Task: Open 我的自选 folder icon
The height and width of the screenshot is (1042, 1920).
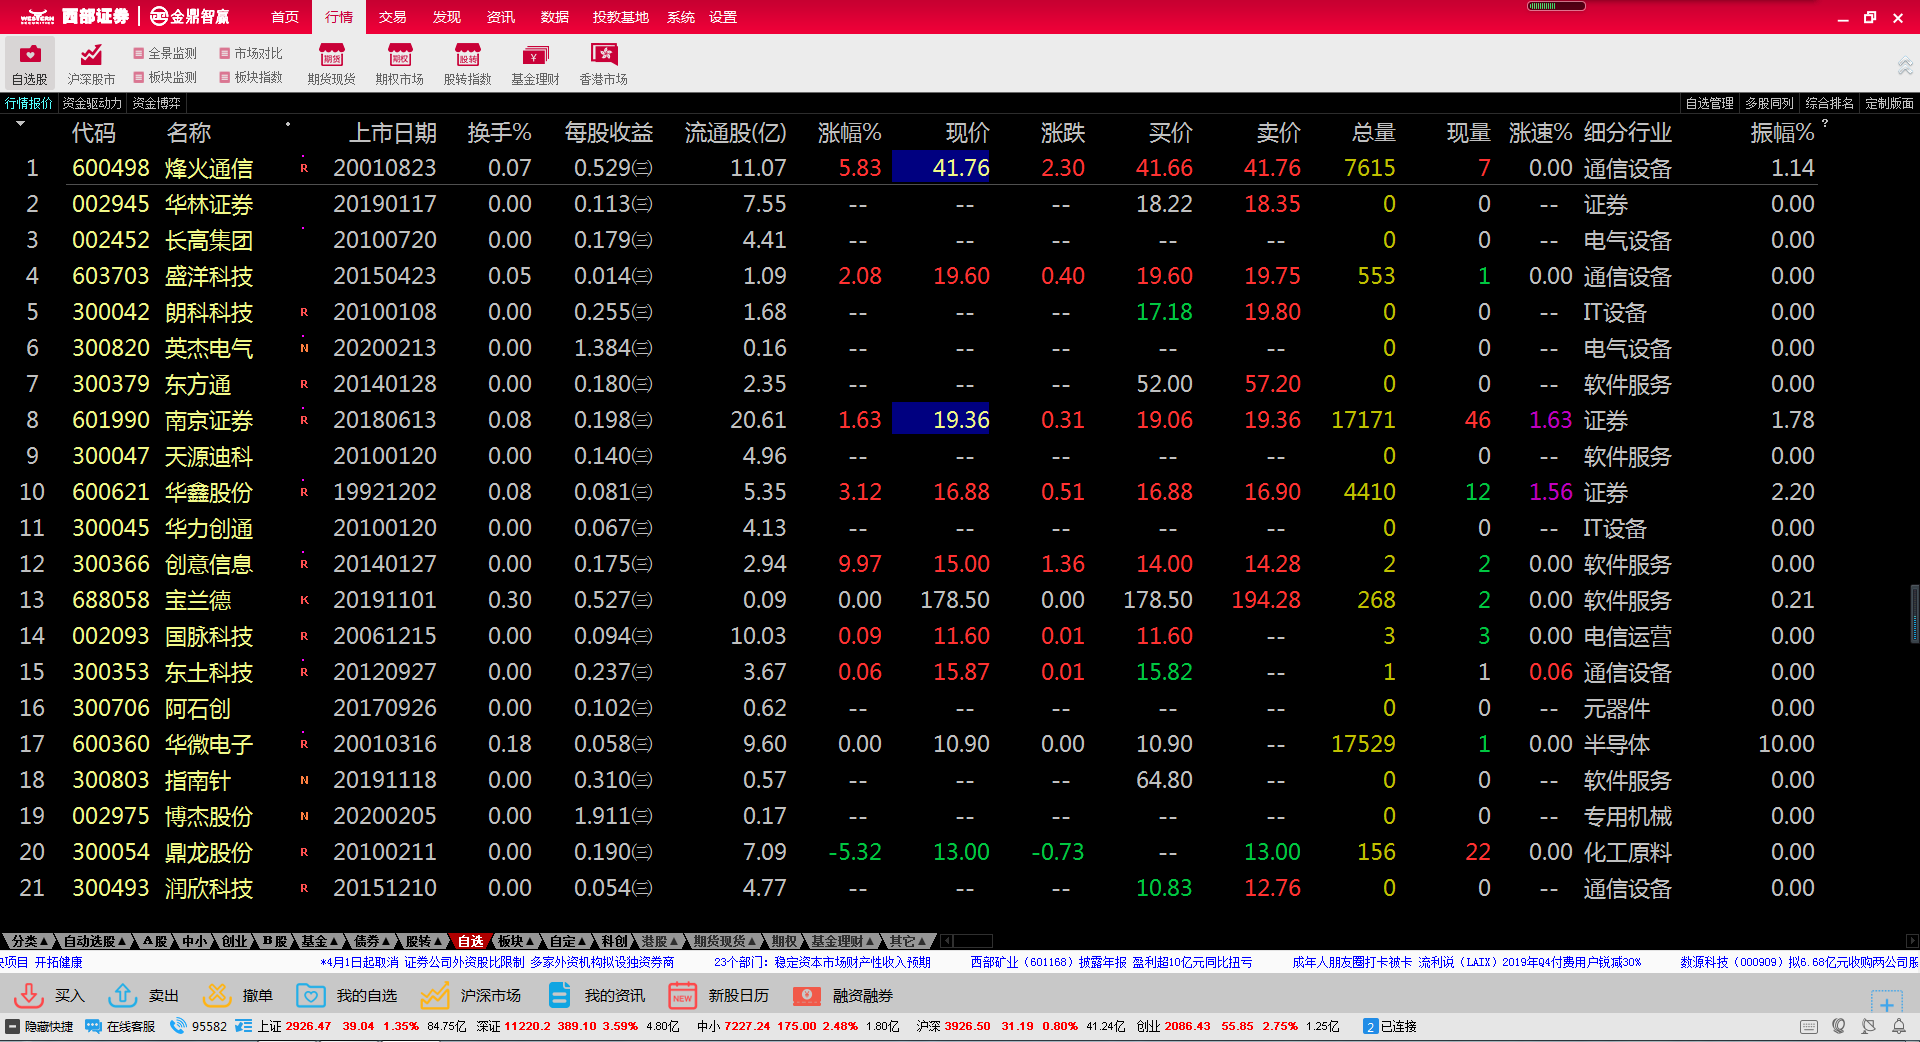Action: [x=311, y=995]
